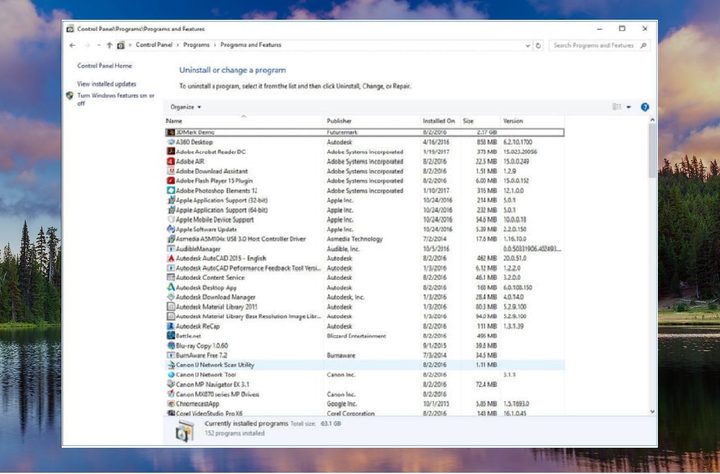Select Autodesk Download Manager
The height and width of the screenshot is (474, 720).
tap(365, 297)
